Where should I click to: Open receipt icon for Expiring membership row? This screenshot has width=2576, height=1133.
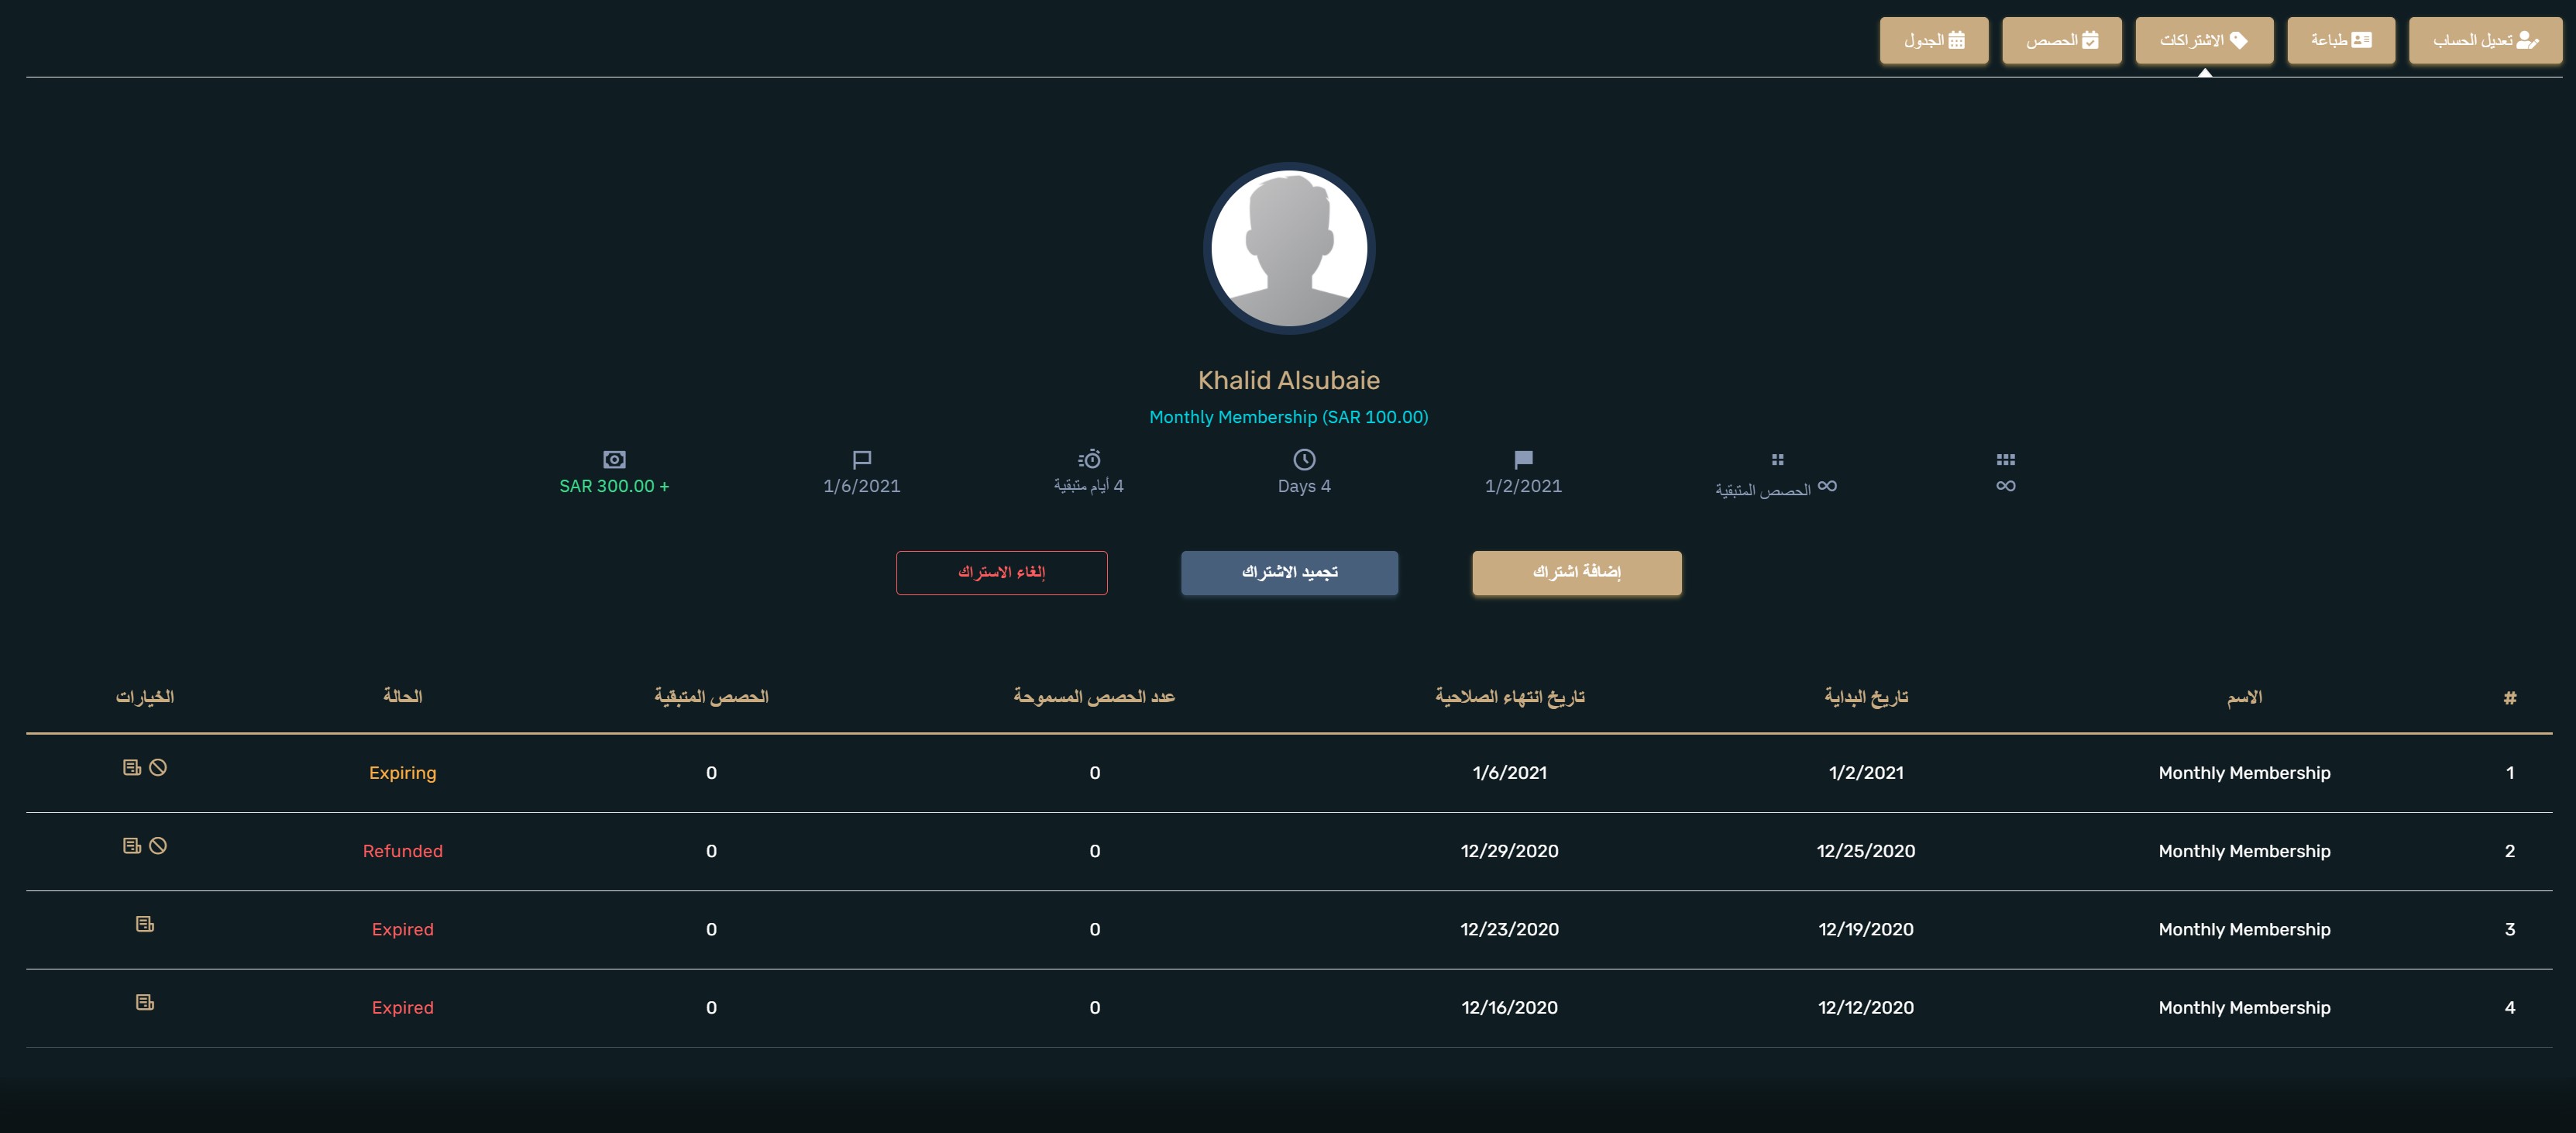tap(132, 767)
